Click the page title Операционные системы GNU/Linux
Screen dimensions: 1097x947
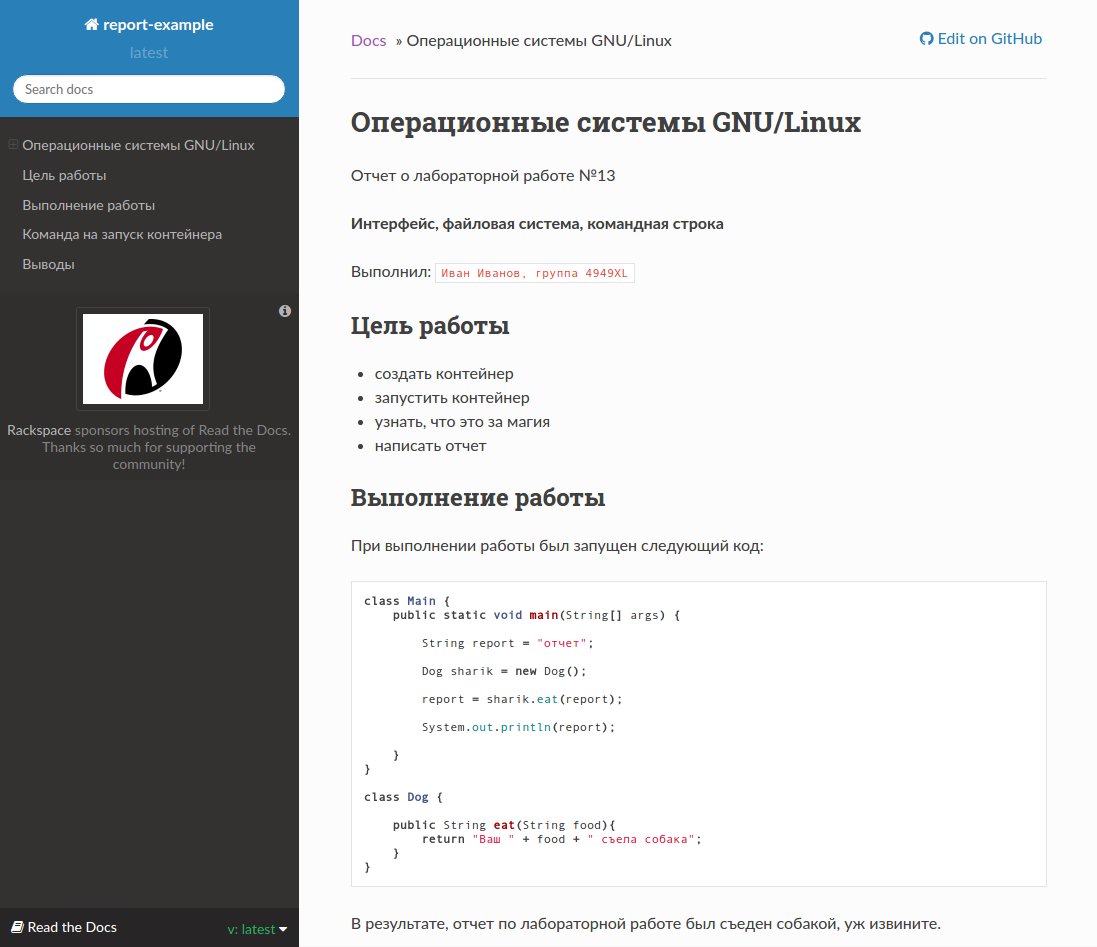coord(606,122)
